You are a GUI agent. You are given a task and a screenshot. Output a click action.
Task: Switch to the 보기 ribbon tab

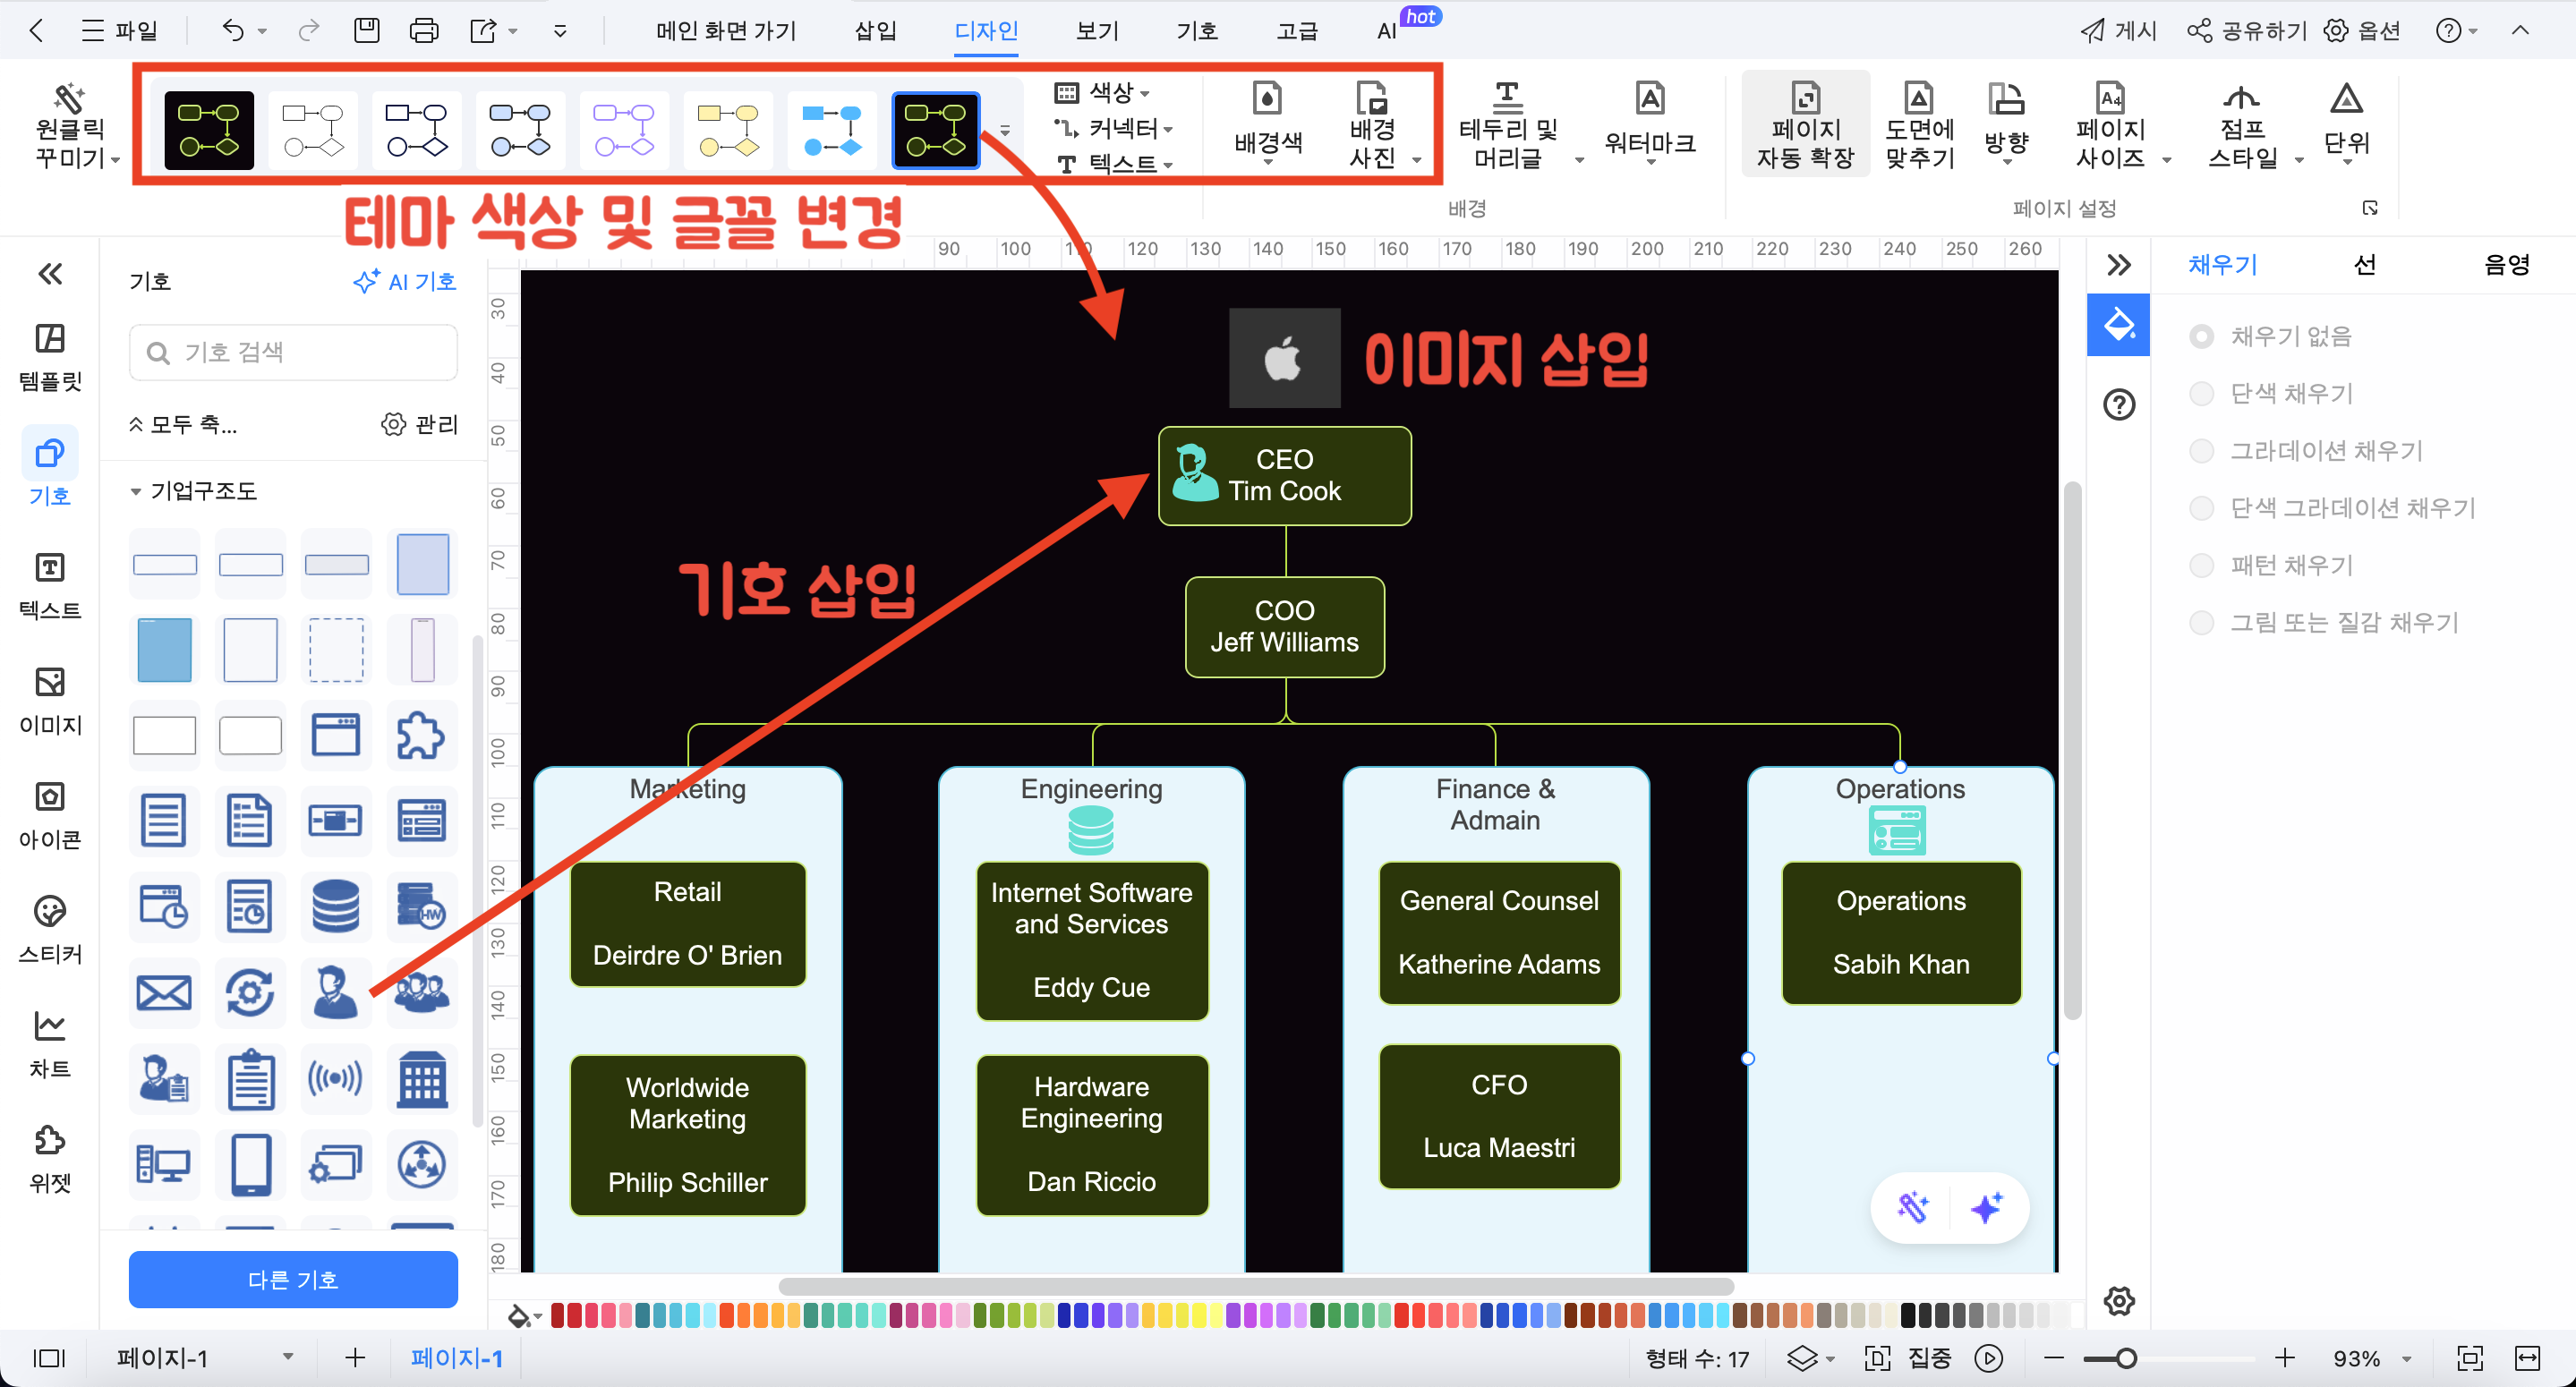tap(1097, 31)
